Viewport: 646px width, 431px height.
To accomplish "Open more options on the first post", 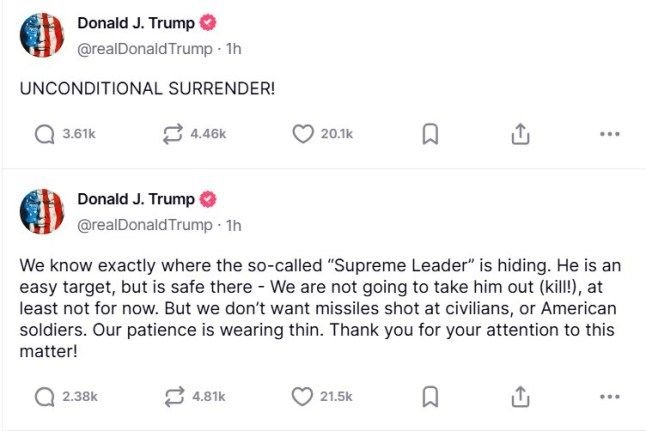I will coord(610,134).
